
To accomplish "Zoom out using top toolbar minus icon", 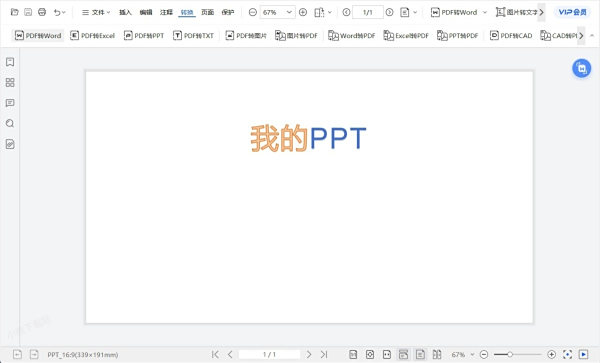I will click(253, 12).
